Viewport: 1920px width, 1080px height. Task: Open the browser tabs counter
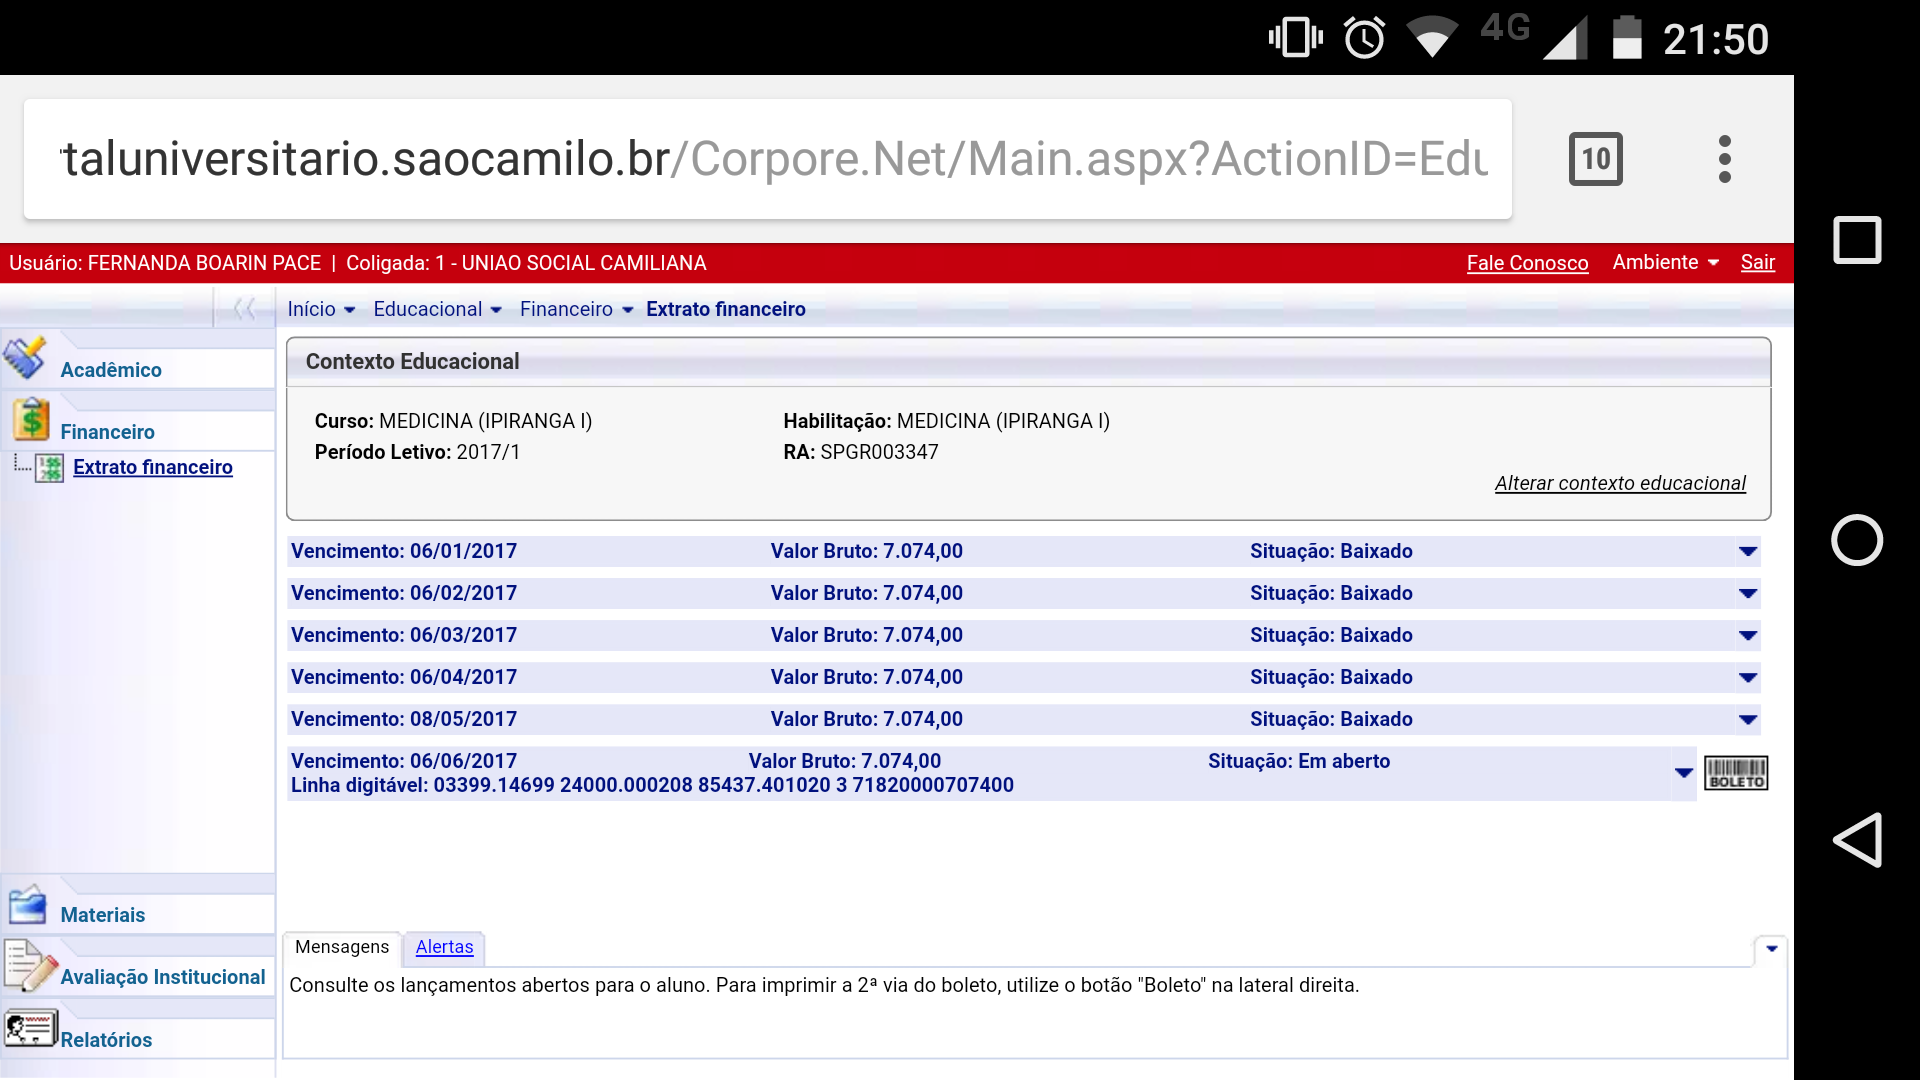[x=1595, y=159]
